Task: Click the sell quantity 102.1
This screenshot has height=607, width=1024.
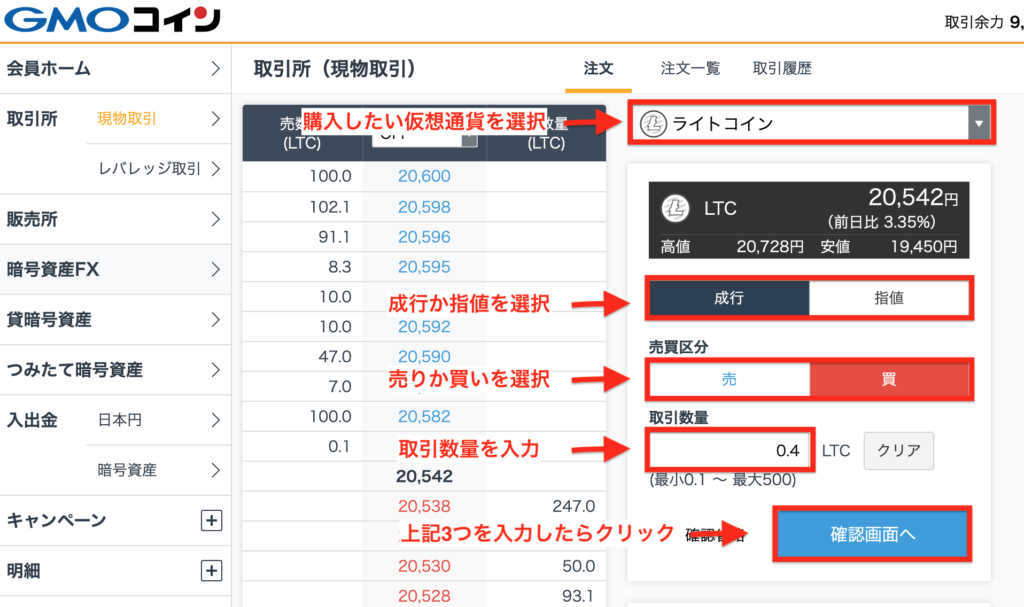Action: click(x=330, y=207)
